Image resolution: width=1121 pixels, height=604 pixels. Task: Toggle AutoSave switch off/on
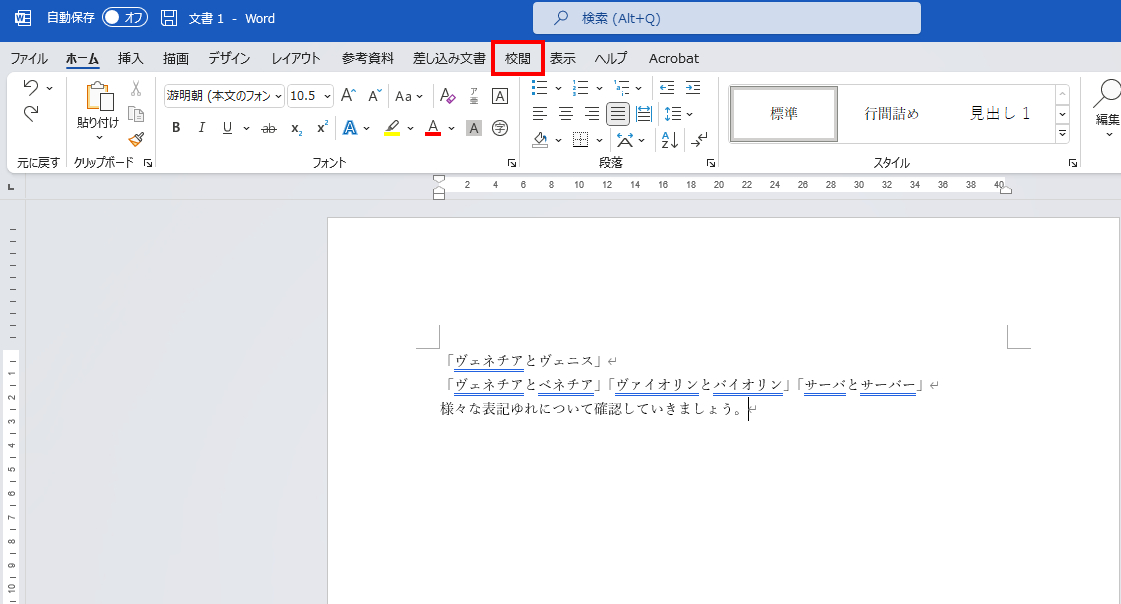(x=124, y=17)
